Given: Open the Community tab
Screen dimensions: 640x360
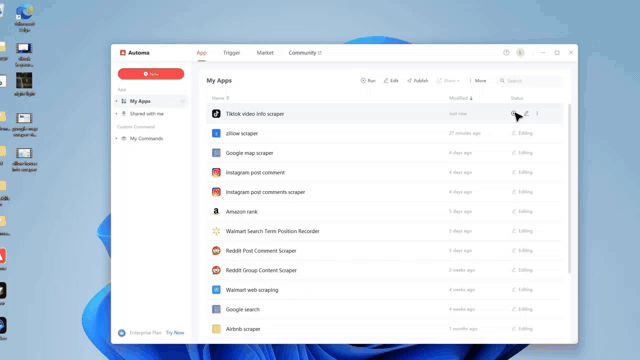Looking at the screenshot, I should pyautogui.click(x=305, y=53).
